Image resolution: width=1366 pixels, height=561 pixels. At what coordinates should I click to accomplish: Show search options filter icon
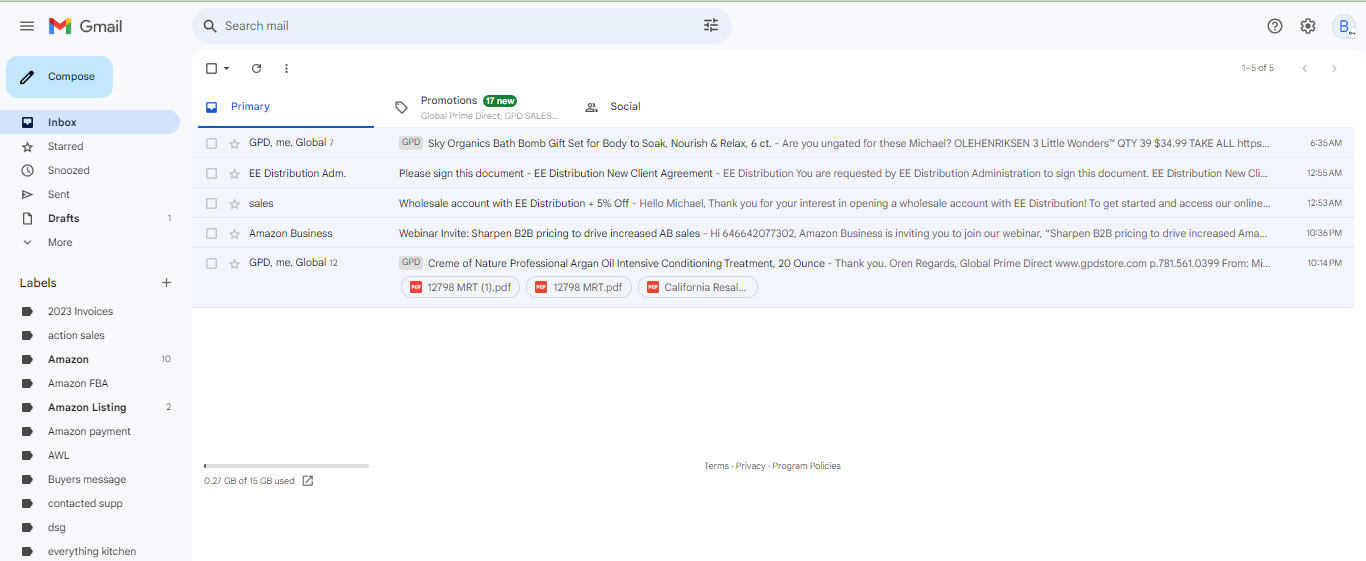click(x=711, y=26)
